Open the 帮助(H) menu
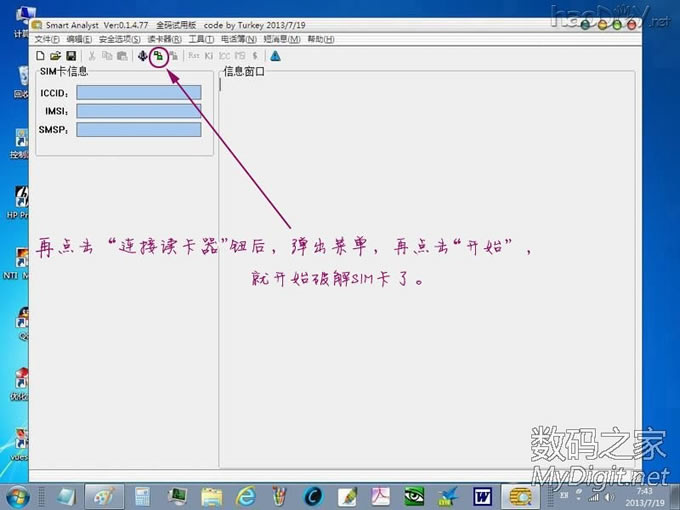This screenshot has height=510, width=680. pos(316,39)
